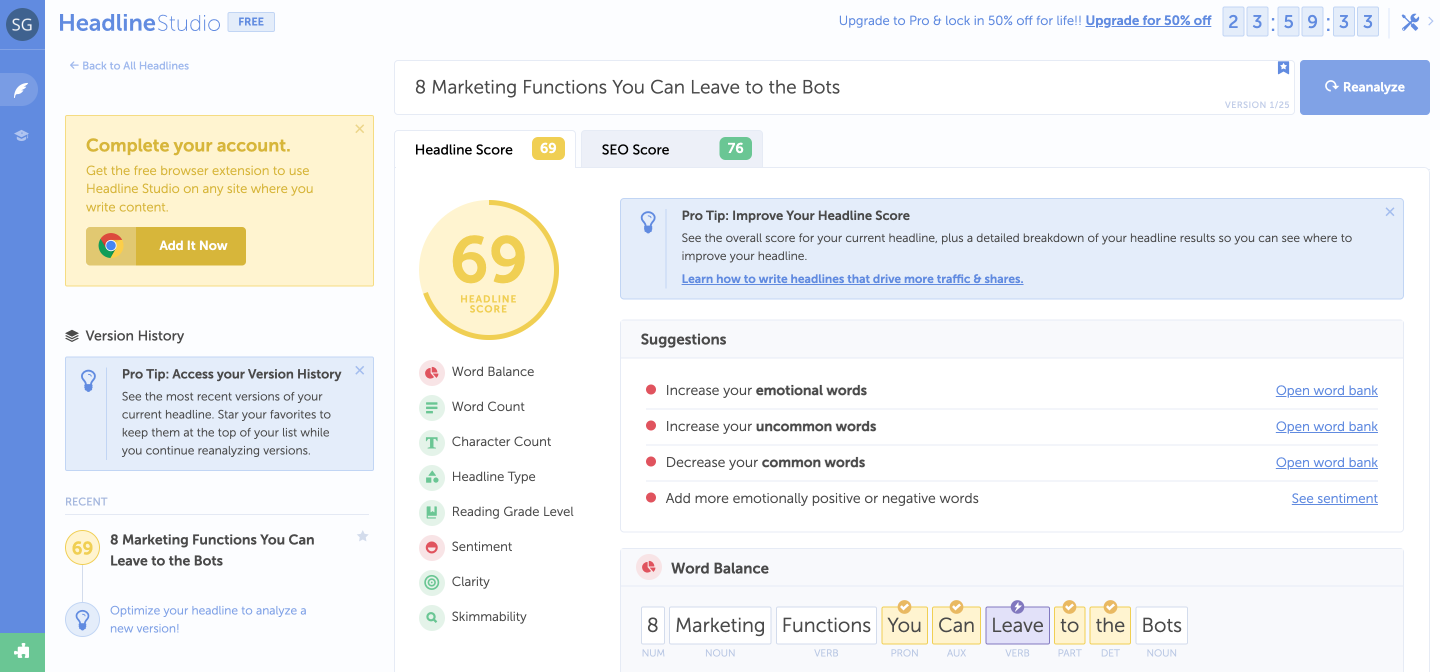Open word bank for emotional words
The image size is (1440, 672).
[x=1327, y=391]
